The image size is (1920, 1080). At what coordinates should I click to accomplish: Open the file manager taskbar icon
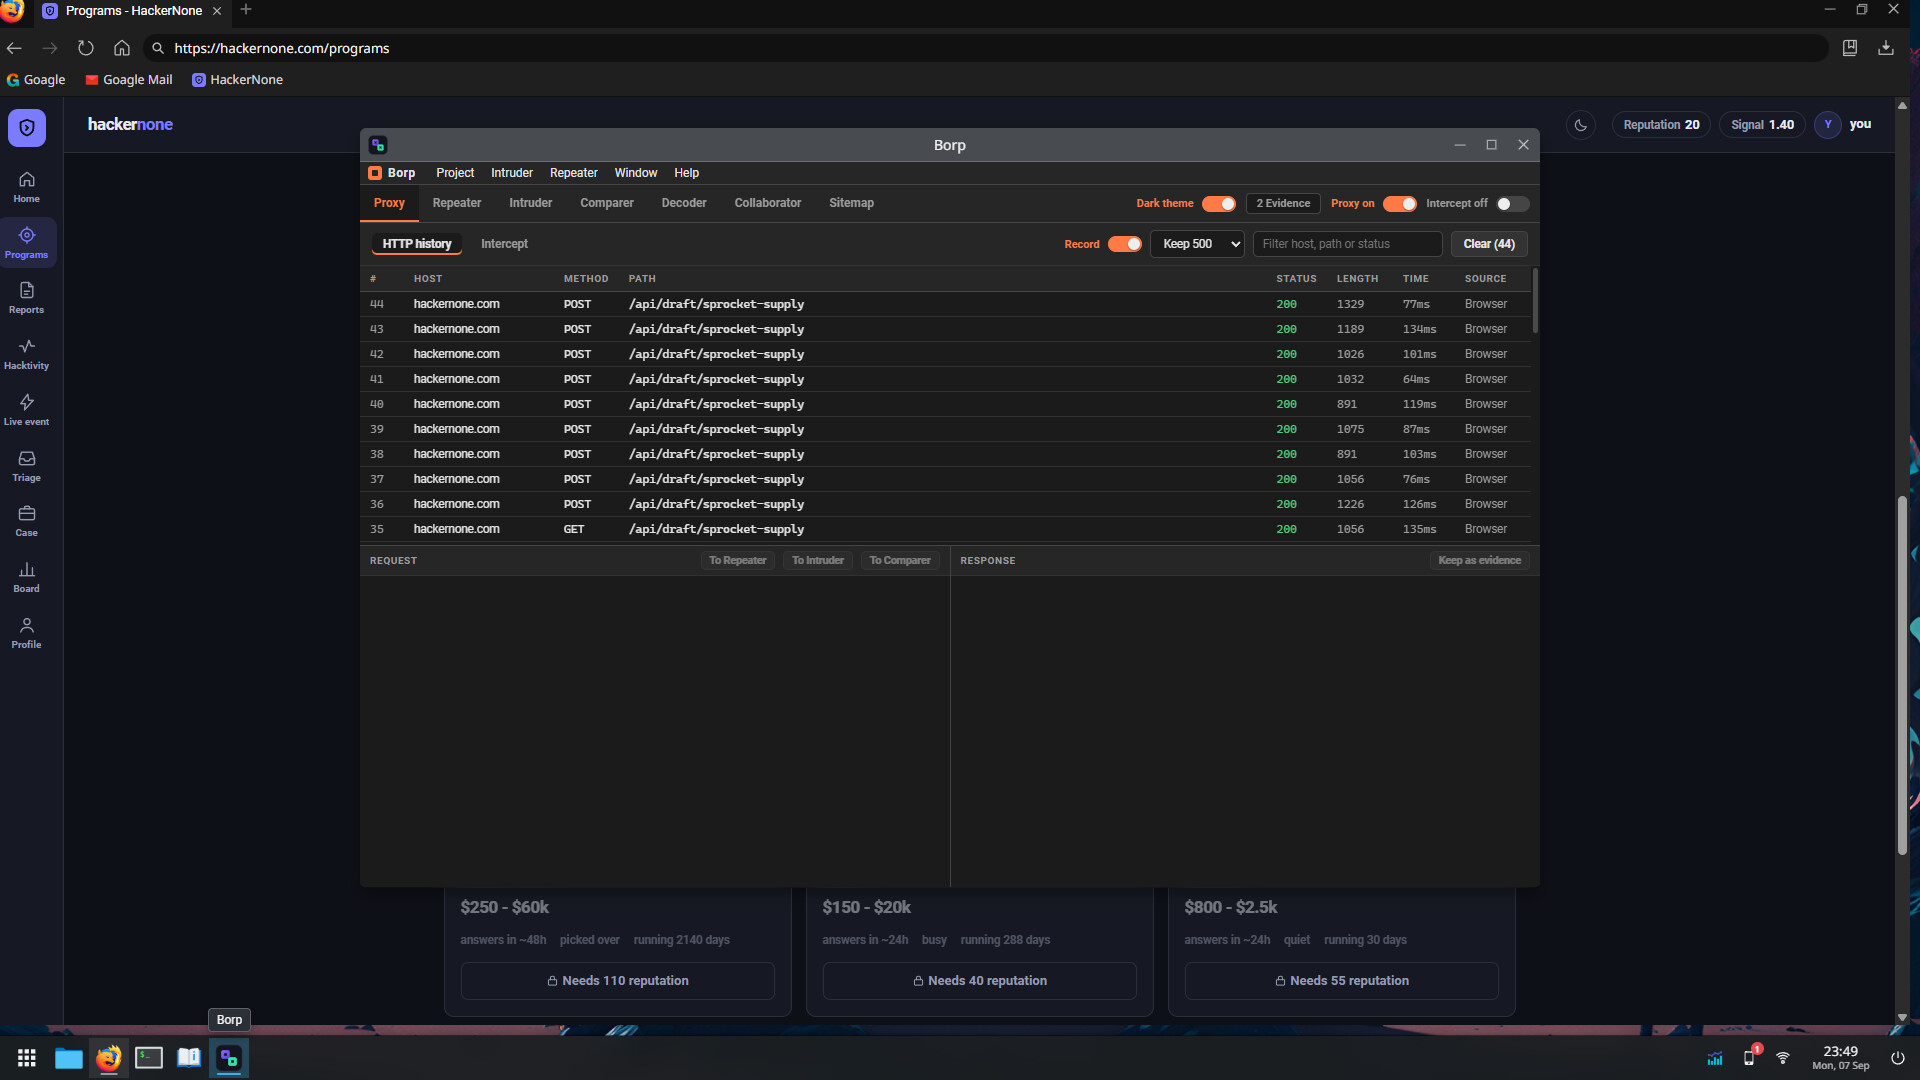[x=69, y=1058]
